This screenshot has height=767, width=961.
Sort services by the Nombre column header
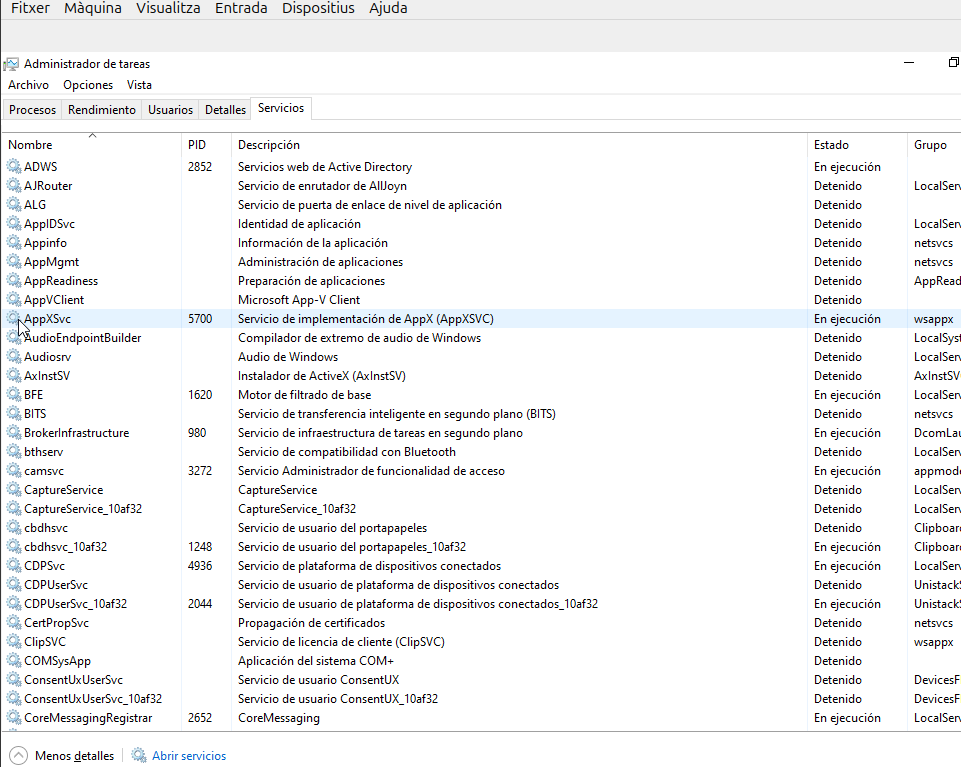(x=30, y=145)
